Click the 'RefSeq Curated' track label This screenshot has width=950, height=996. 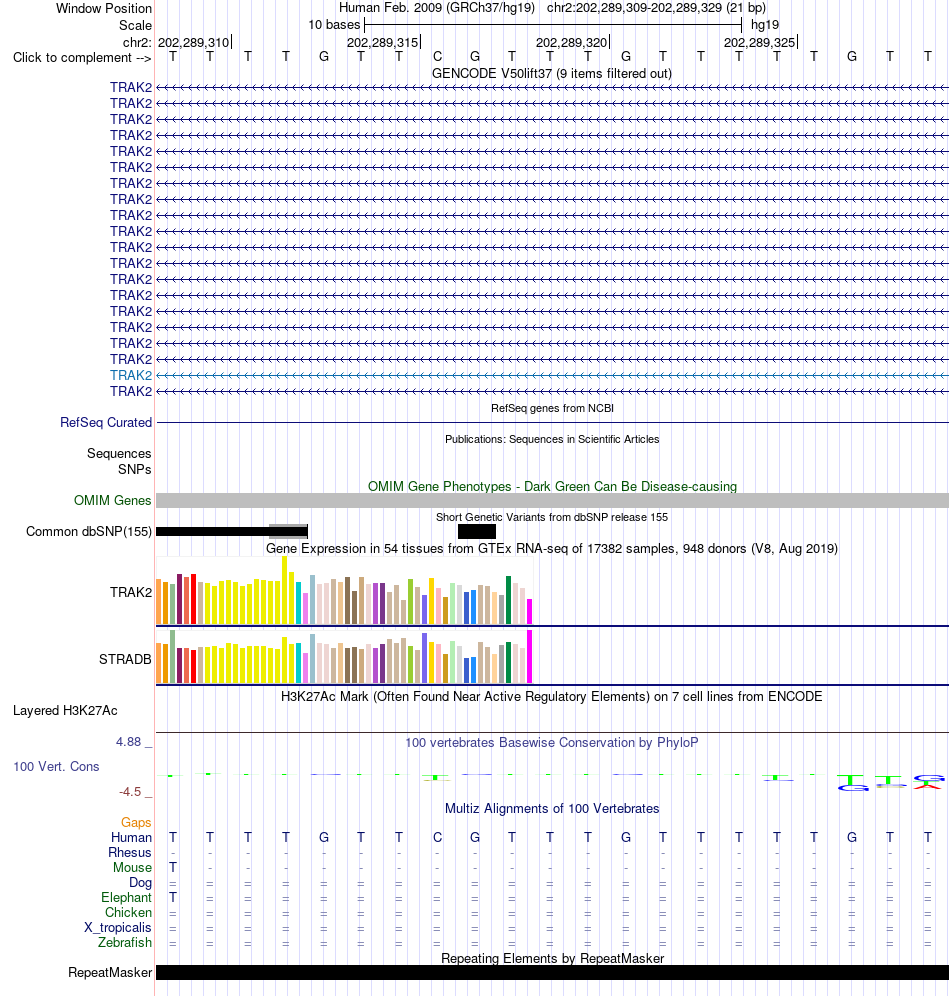106,422
